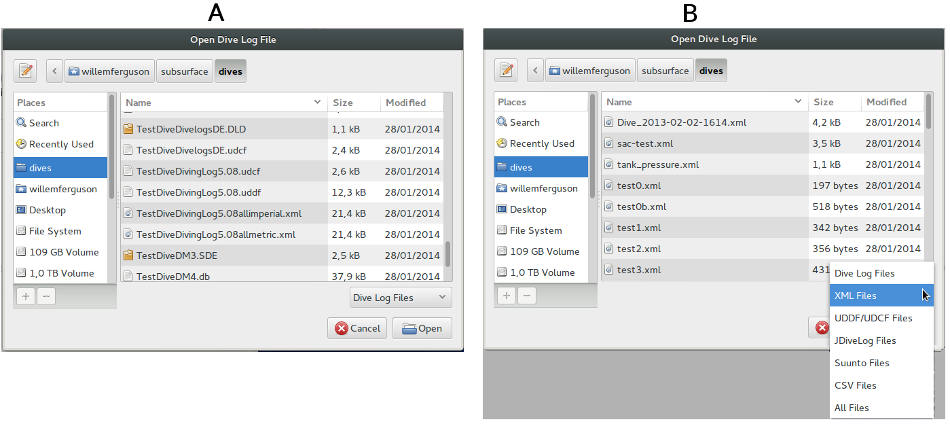Select dives bookmark in dialog B Places
The height and width of the screenshot is (424, 950).
541,167
